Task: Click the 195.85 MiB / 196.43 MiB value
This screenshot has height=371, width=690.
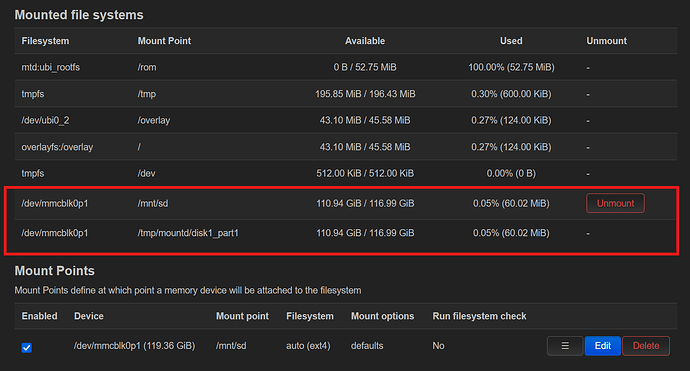Action: (365, 94)
